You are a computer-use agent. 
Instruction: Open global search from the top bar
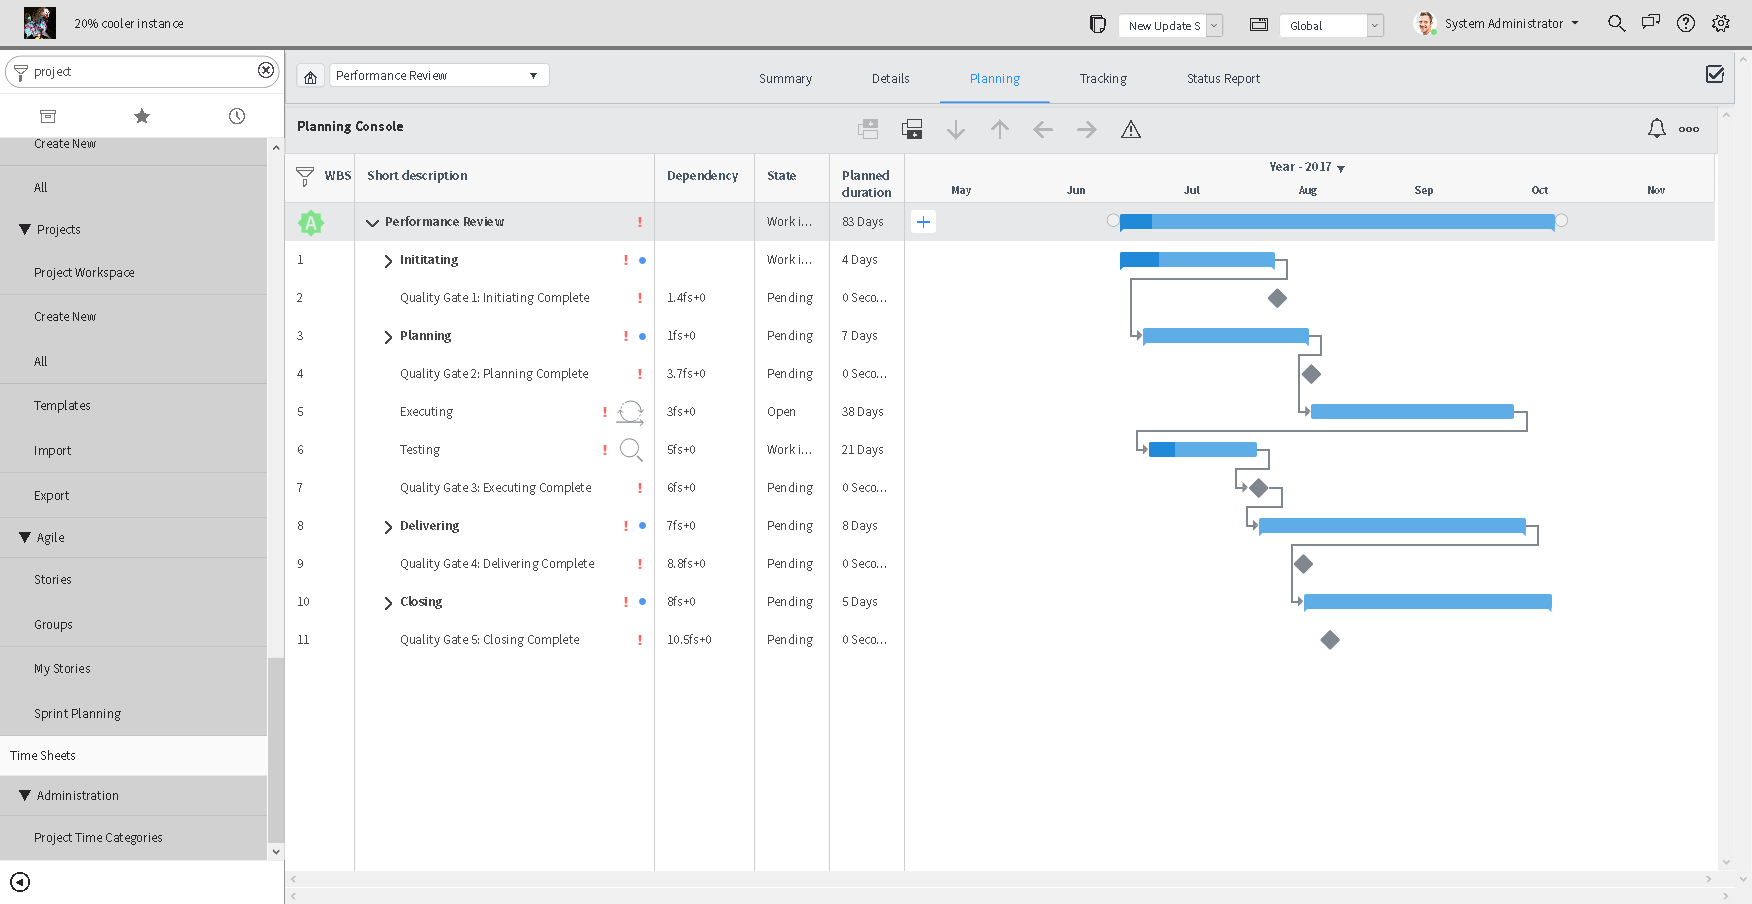tap(1616, 22)
